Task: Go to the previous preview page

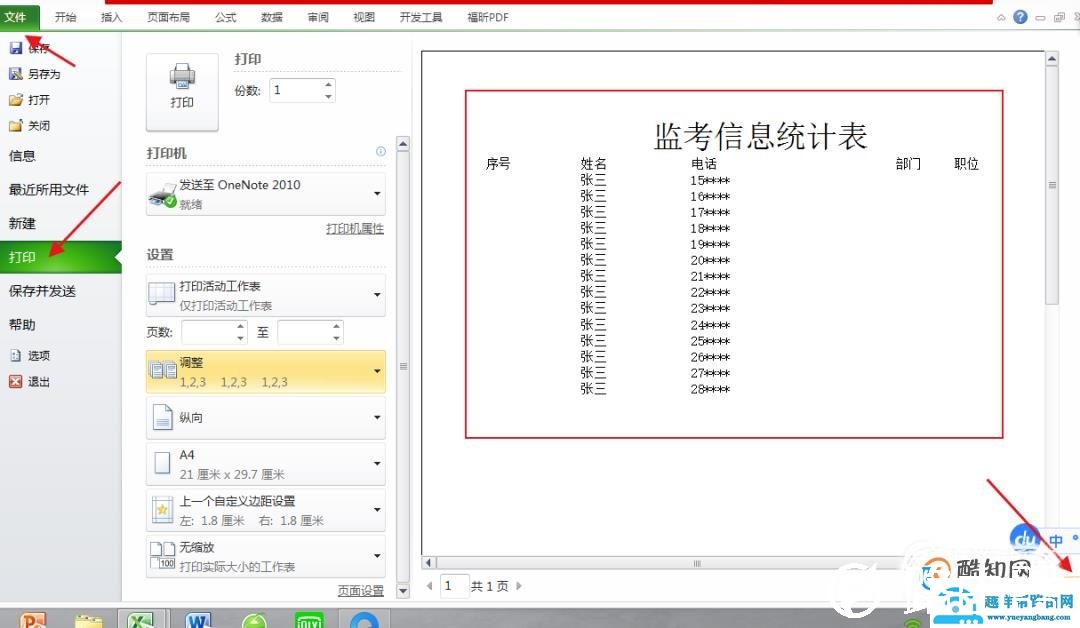Action: click(430, 586)
